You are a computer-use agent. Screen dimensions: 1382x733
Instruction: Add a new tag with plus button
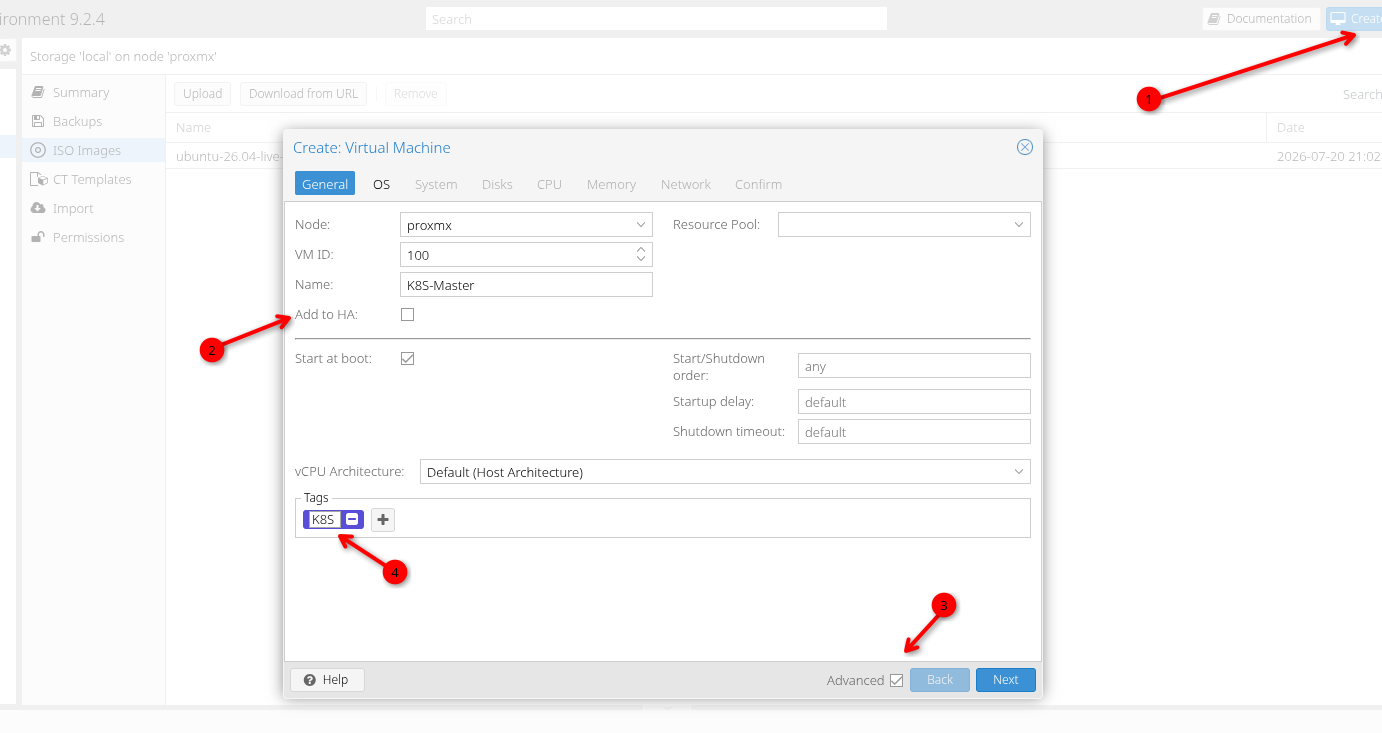[383, 520]
